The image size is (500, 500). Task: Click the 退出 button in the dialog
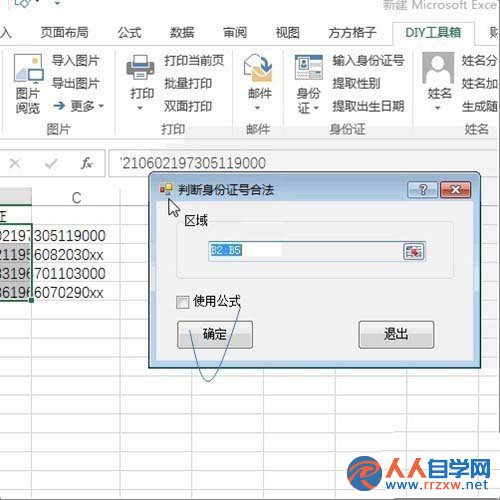pos(396,334)
